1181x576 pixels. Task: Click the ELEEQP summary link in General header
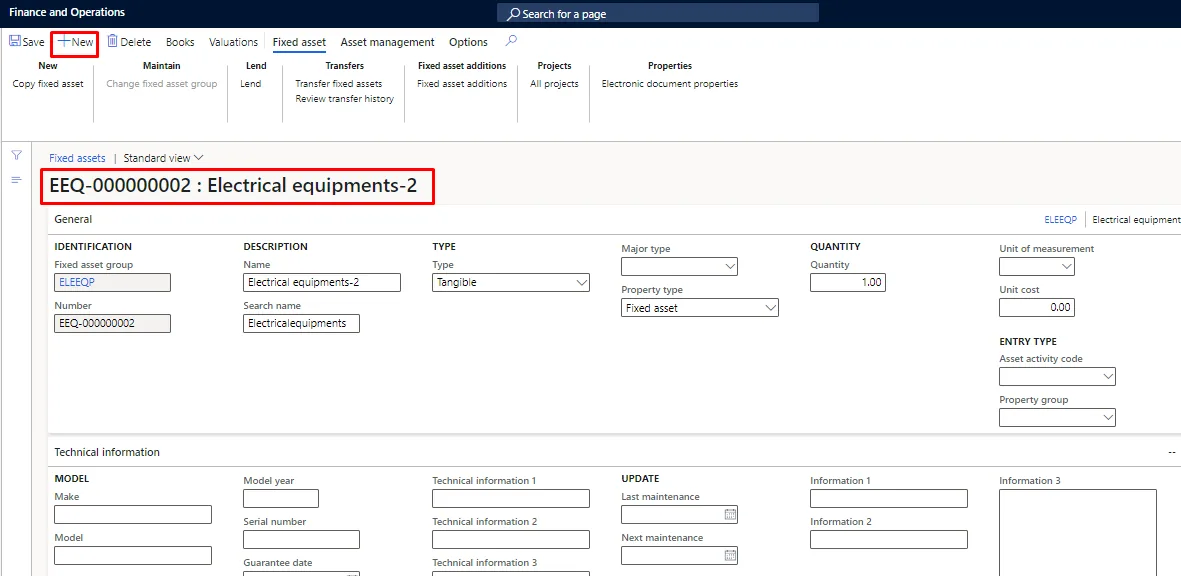(1060, 220)
